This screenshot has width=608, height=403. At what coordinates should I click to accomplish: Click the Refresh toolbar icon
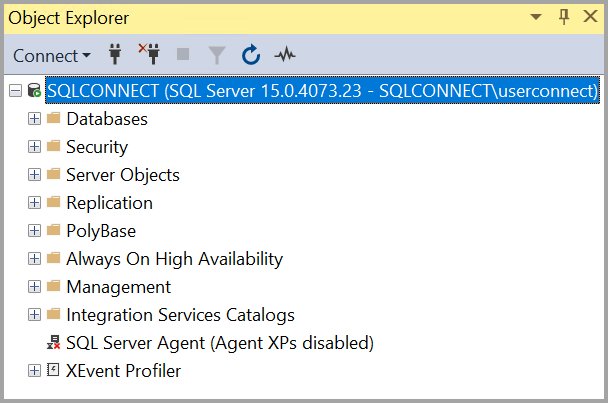(x=251, y=55)
